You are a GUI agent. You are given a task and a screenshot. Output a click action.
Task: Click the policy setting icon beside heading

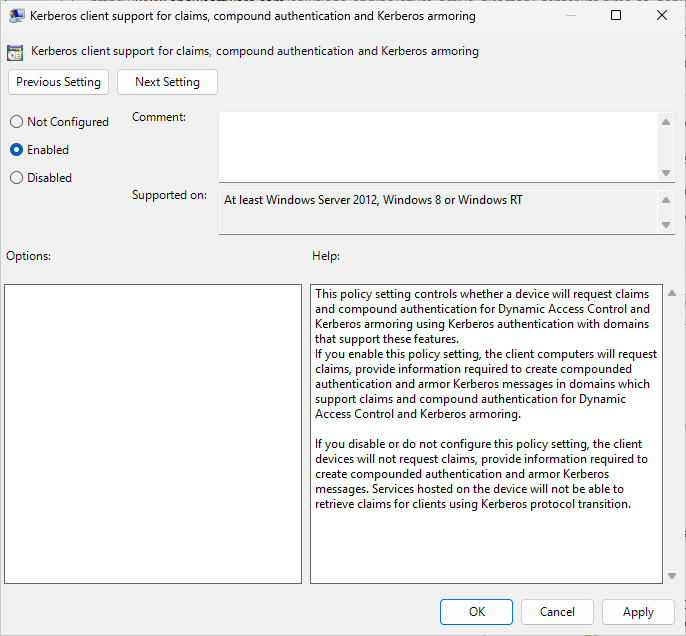[15, 52]
